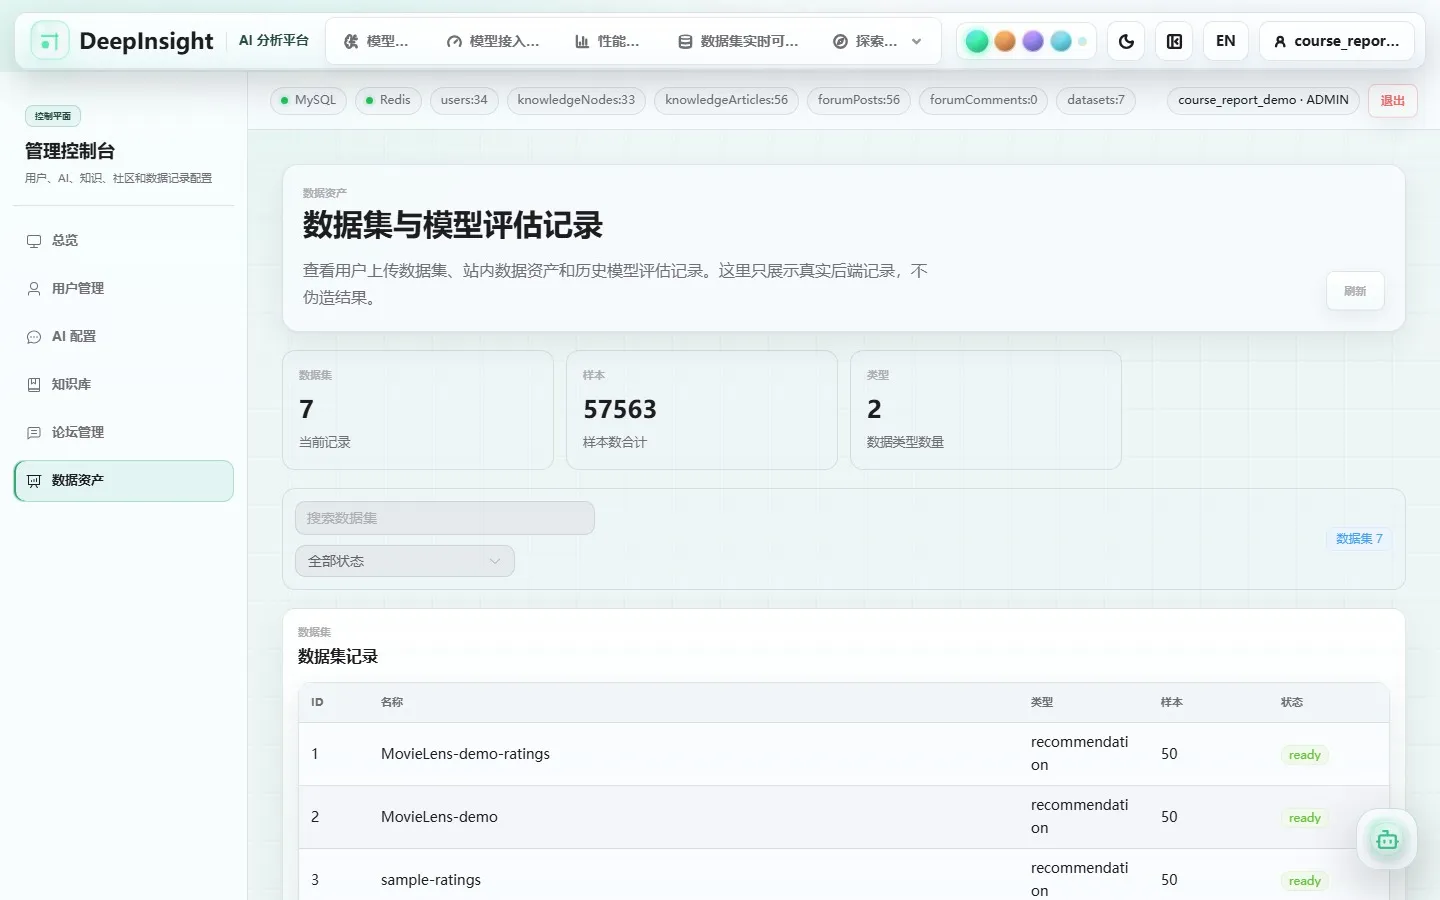Viewport: 1440px width, 900px height.
Task: Click the 类型 column header in table
Action: tap(1042, 702)
